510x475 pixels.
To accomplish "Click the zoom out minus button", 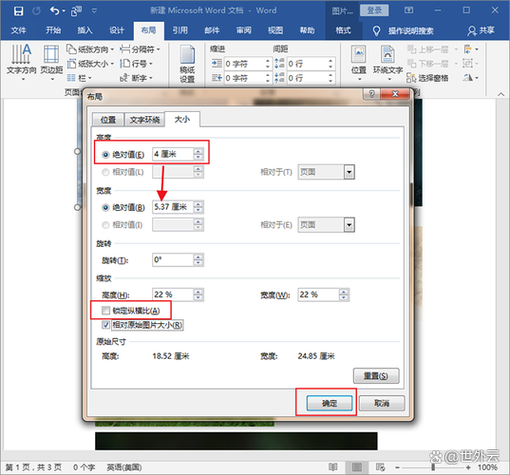I will click(397, 467).
